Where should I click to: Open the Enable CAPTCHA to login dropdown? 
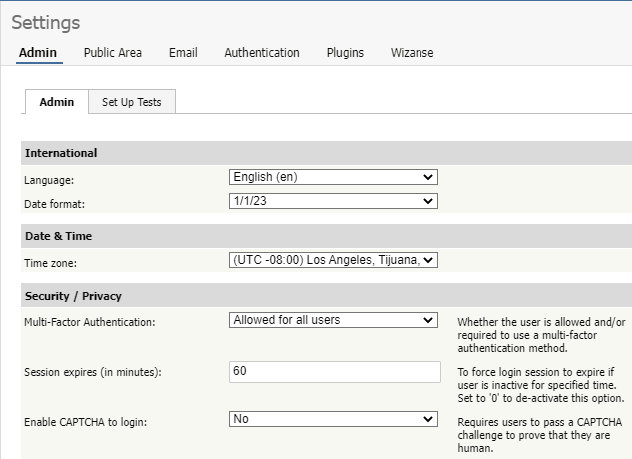(333, 419)
